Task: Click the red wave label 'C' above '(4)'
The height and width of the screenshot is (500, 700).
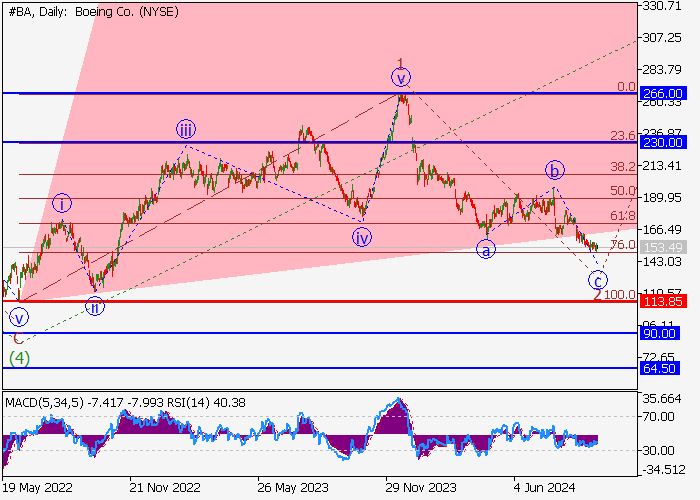Action: tap(18, 339)
